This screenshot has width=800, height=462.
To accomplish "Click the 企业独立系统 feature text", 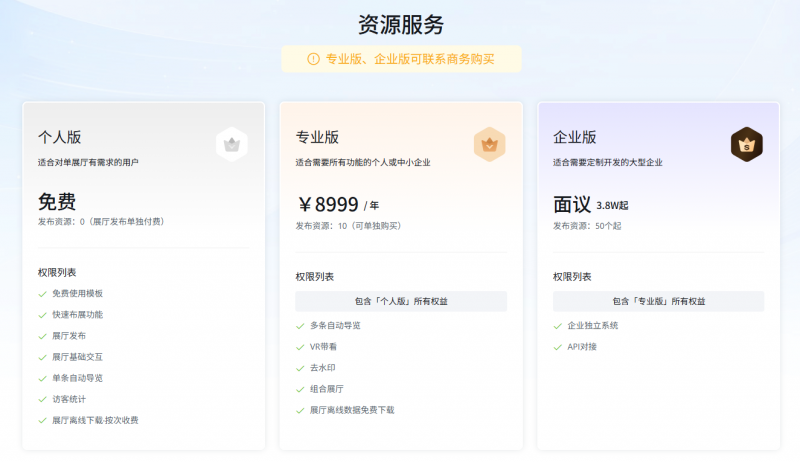I will (x=593, y=326).
